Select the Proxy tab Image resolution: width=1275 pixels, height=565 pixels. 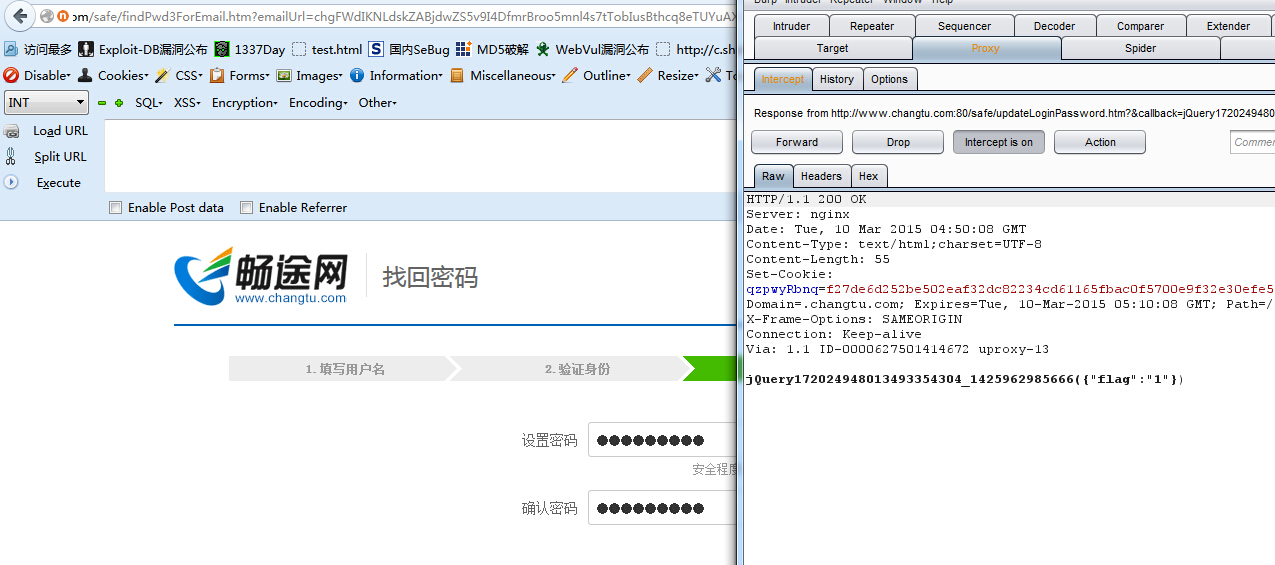(x=986, y=48)
